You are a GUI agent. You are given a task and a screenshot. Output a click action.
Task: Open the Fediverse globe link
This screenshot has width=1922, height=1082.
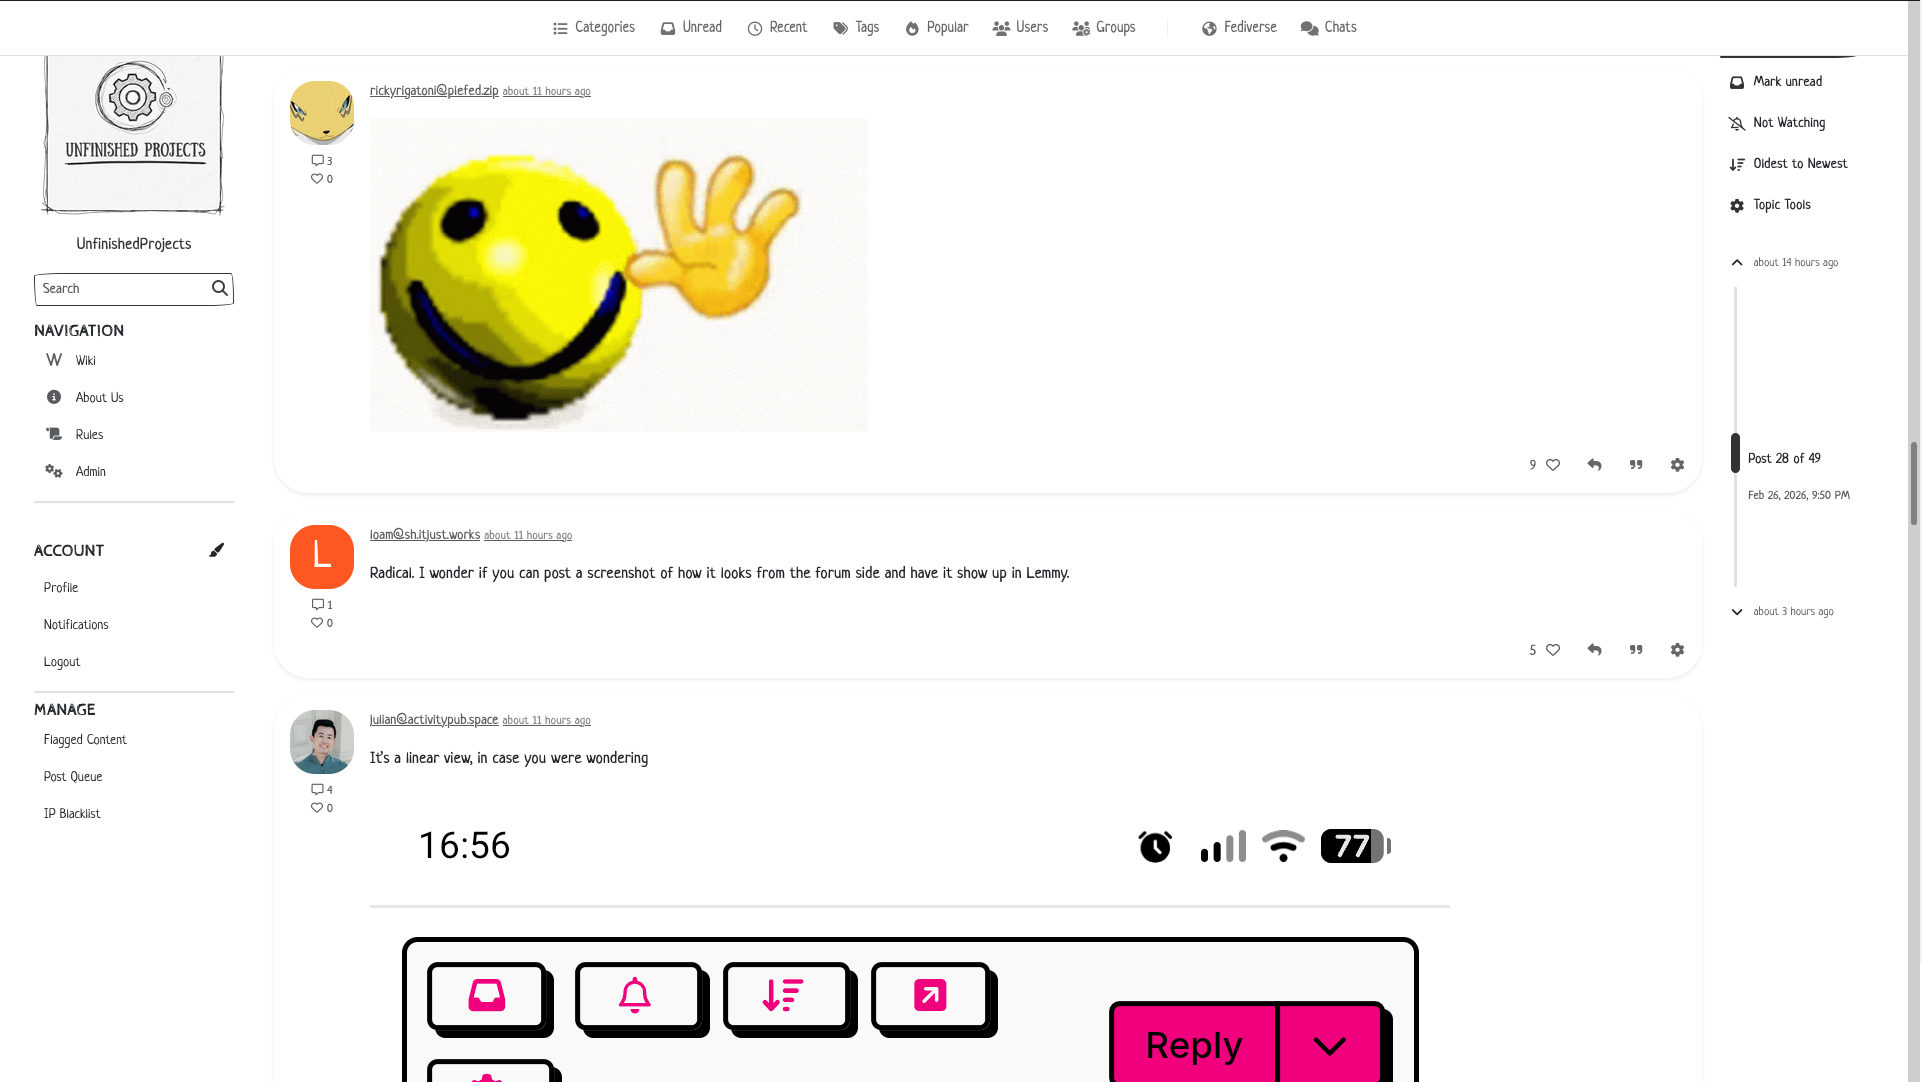tap(1239, 28)
